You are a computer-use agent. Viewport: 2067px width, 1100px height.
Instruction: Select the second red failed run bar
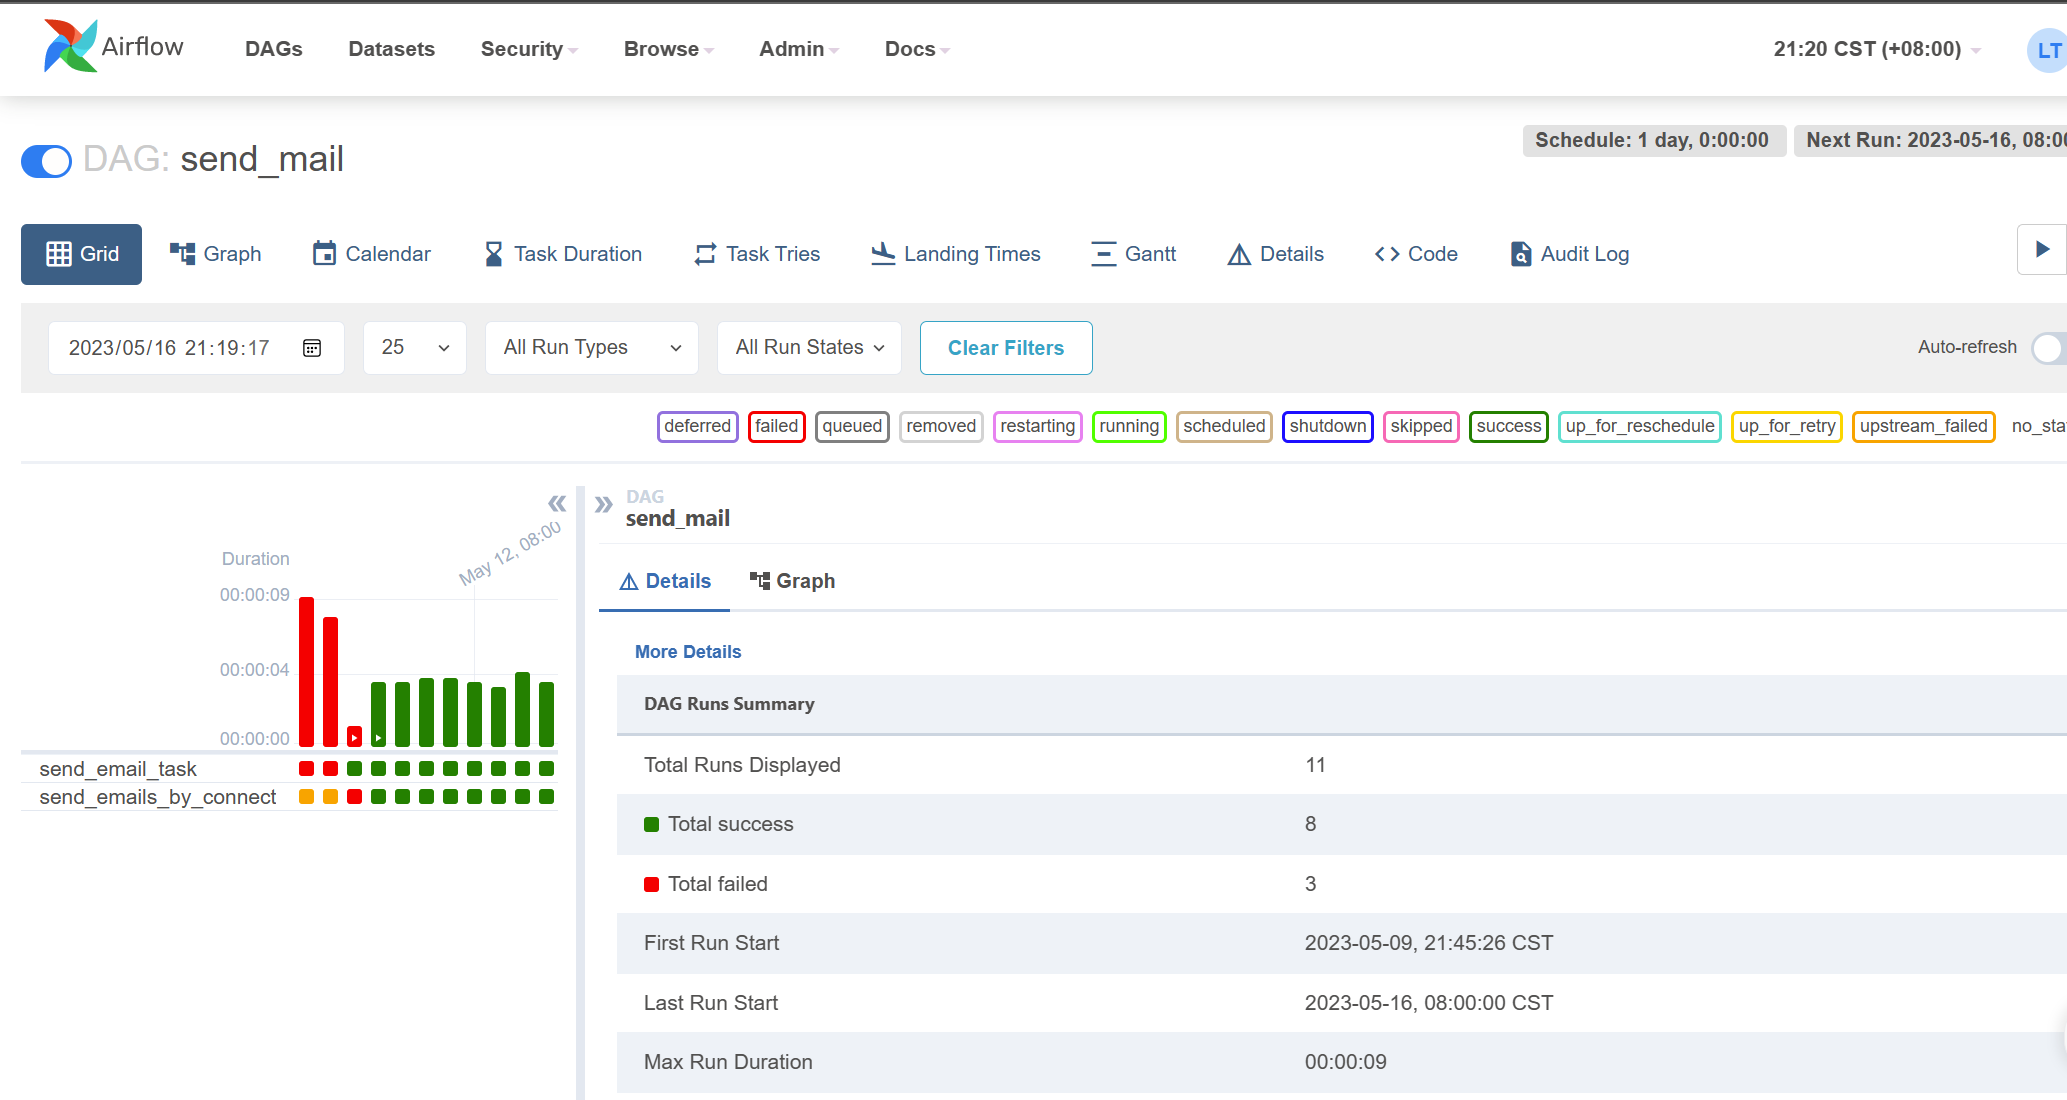tap(330, 682)
